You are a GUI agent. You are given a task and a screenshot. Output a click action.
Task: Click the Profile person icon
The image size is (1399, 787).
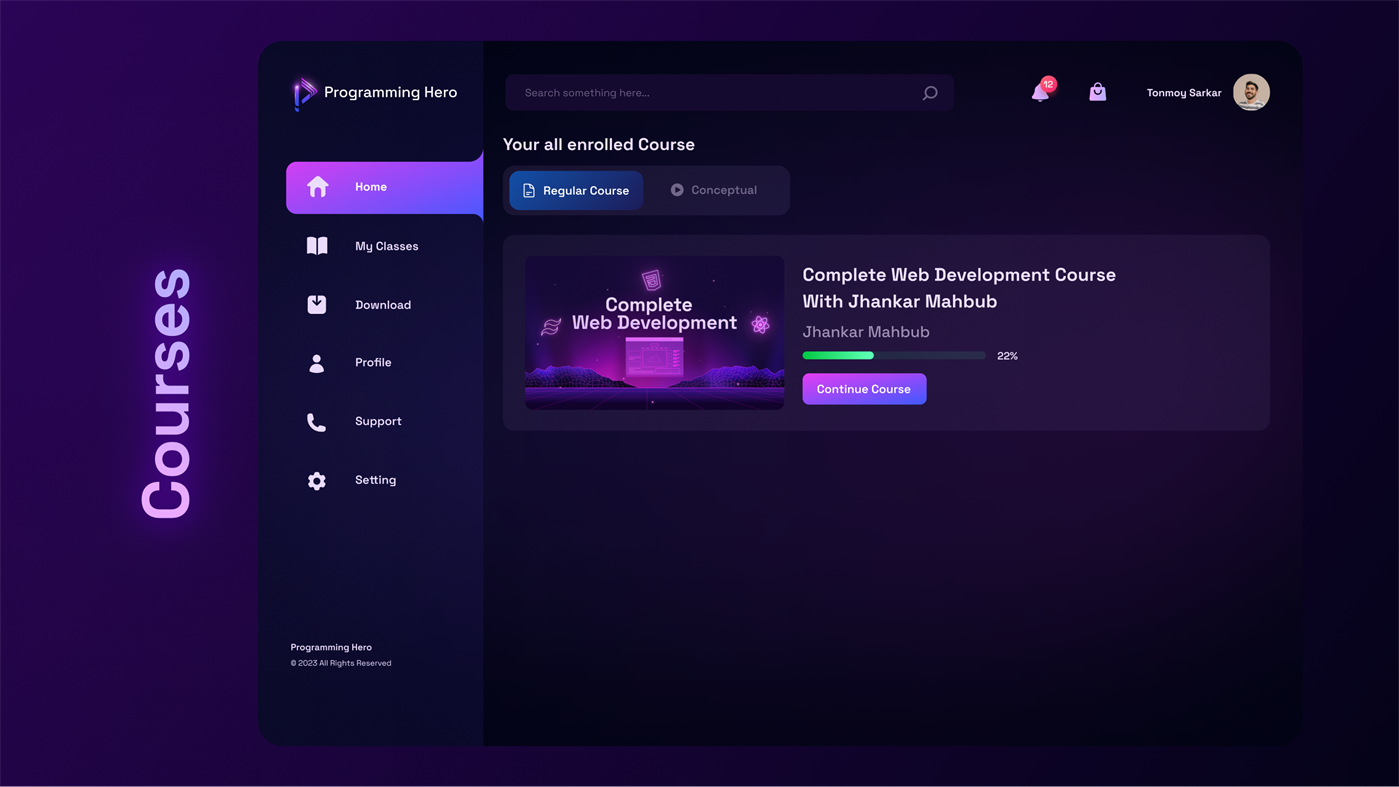[x=317, y=363]
